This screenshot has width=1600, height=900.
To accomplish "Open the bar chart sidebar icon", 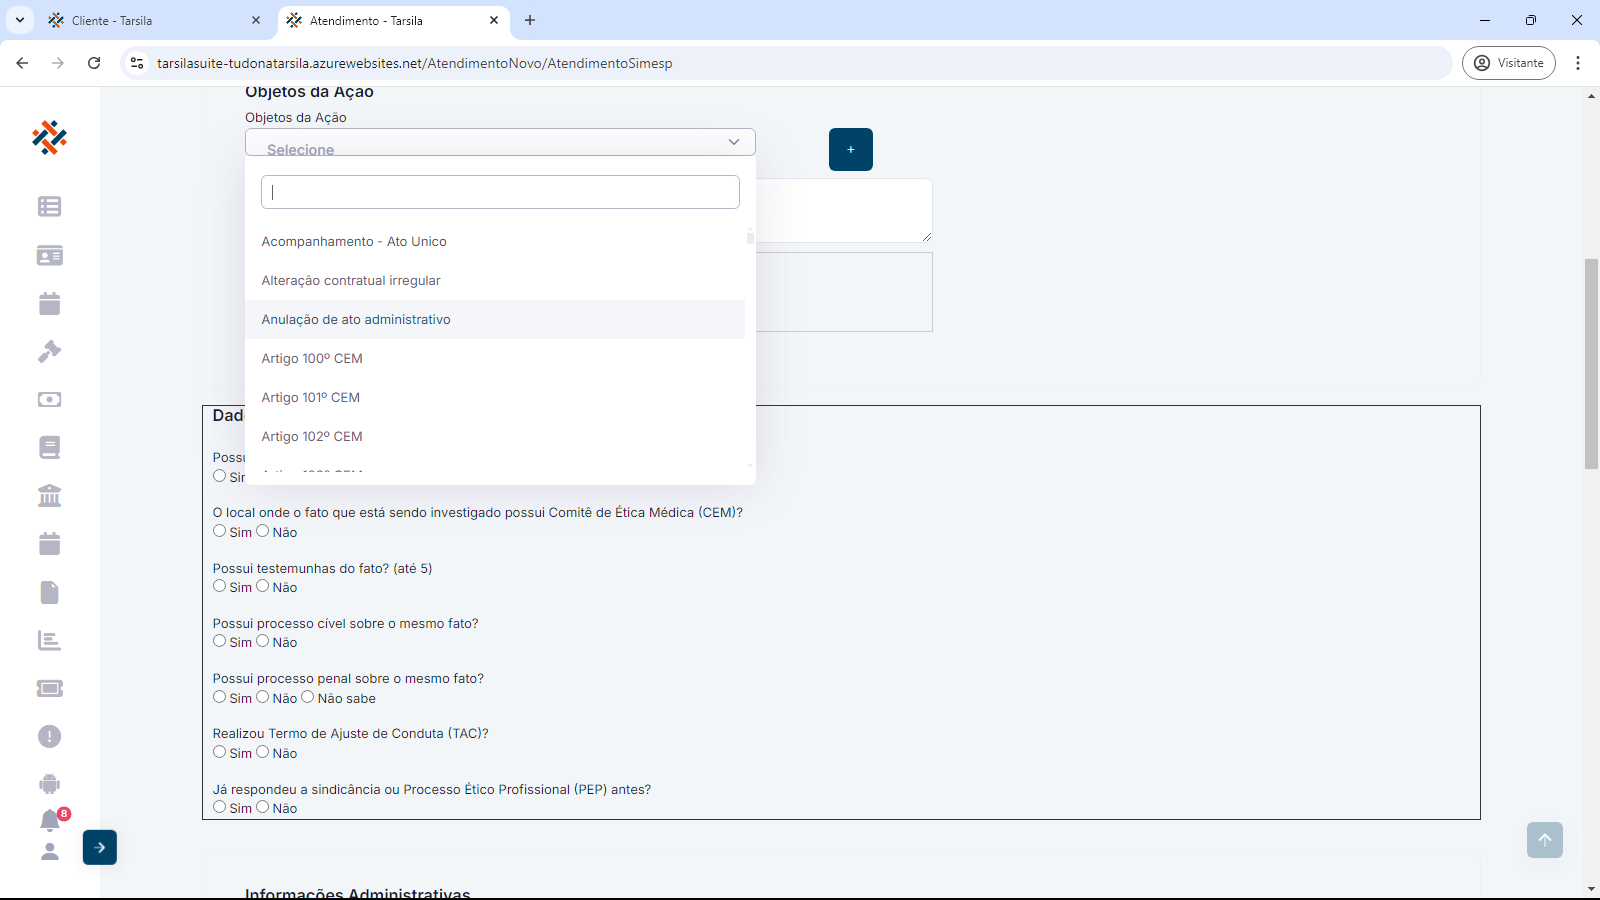I will point(49,640).
